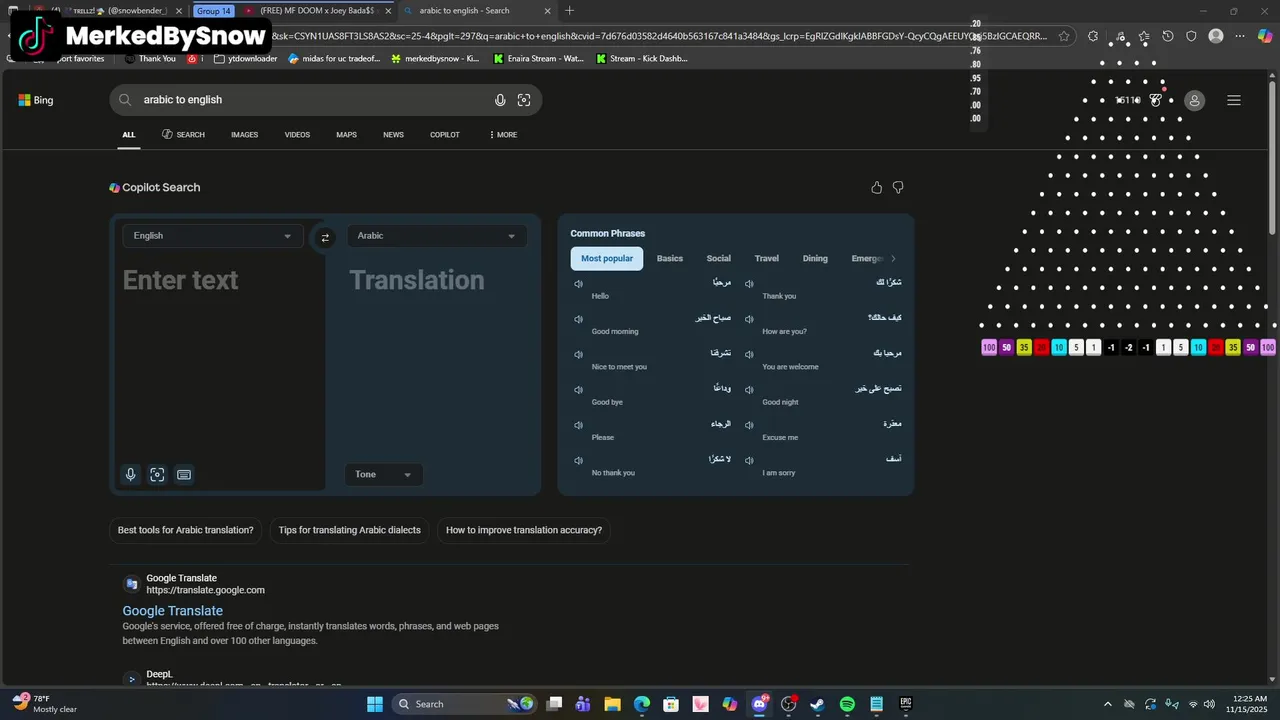Play audio for 'I am sorry' phrase

(749, 461)
